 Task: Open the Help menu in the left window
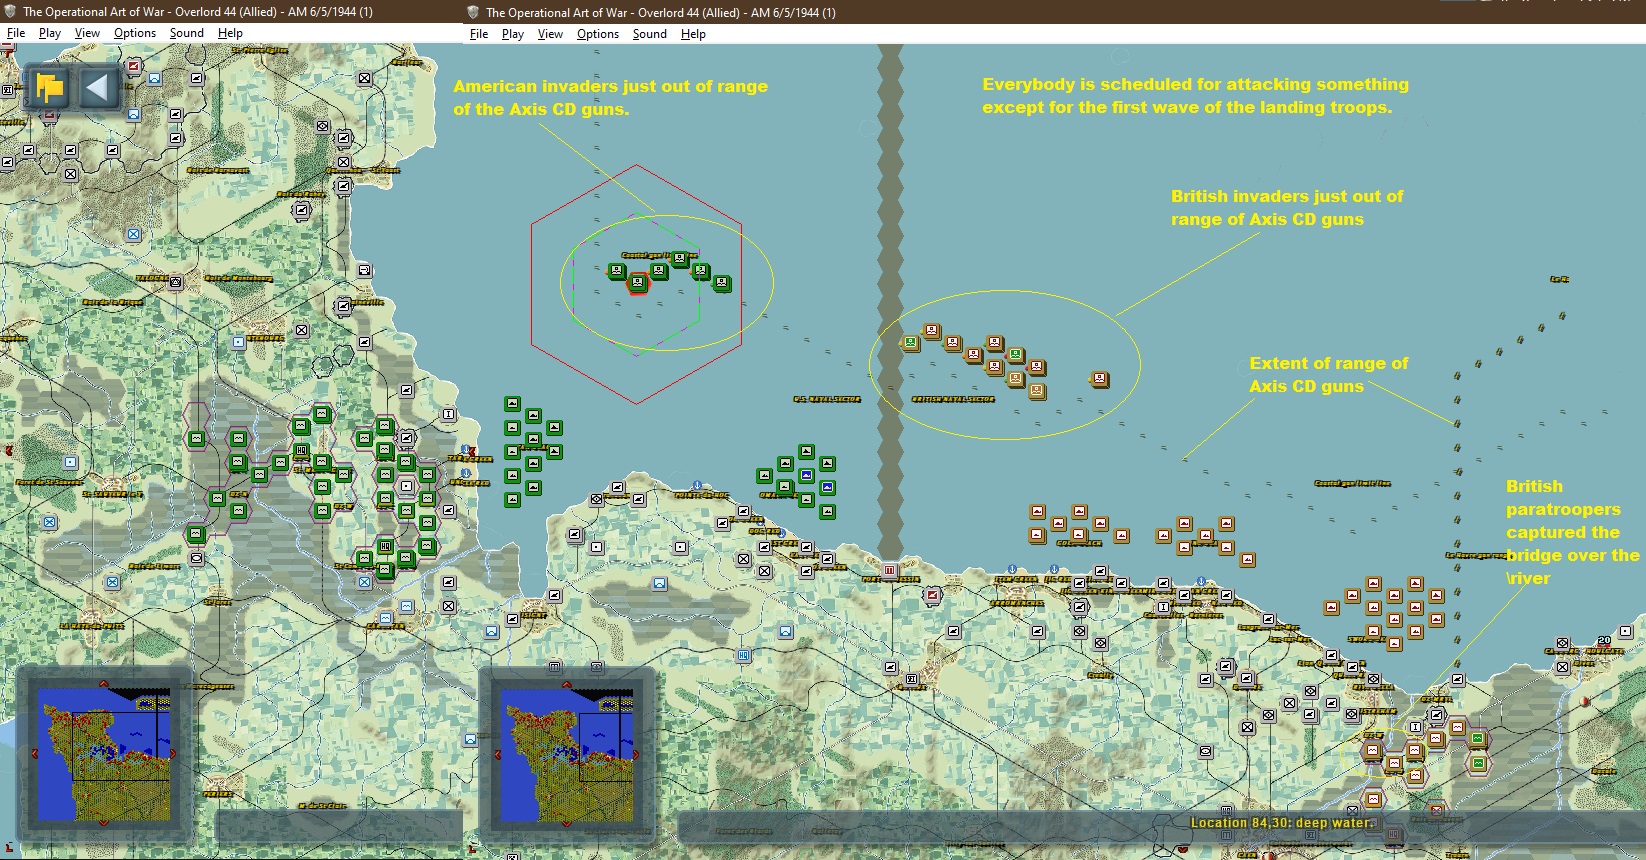pyautogui.click(x=230, y=33)
